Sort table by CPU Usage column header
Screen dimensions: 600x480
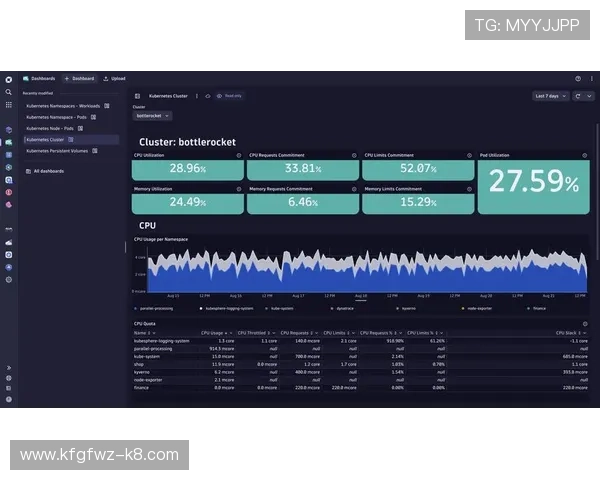point(214,332)
